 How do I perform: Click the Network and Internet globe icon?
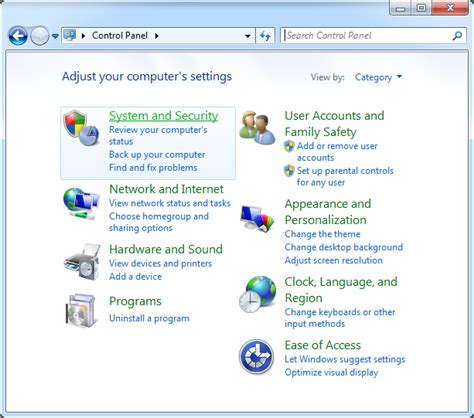(81, 203)
